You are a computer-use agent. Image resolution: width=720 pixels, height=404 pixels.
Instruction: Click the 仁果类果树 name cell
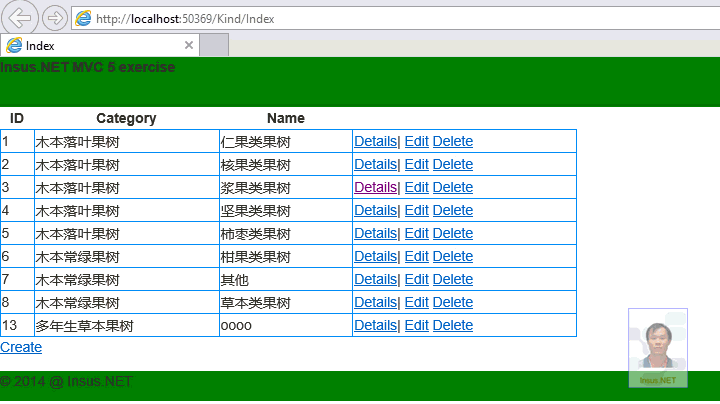(x=286, y=141)
